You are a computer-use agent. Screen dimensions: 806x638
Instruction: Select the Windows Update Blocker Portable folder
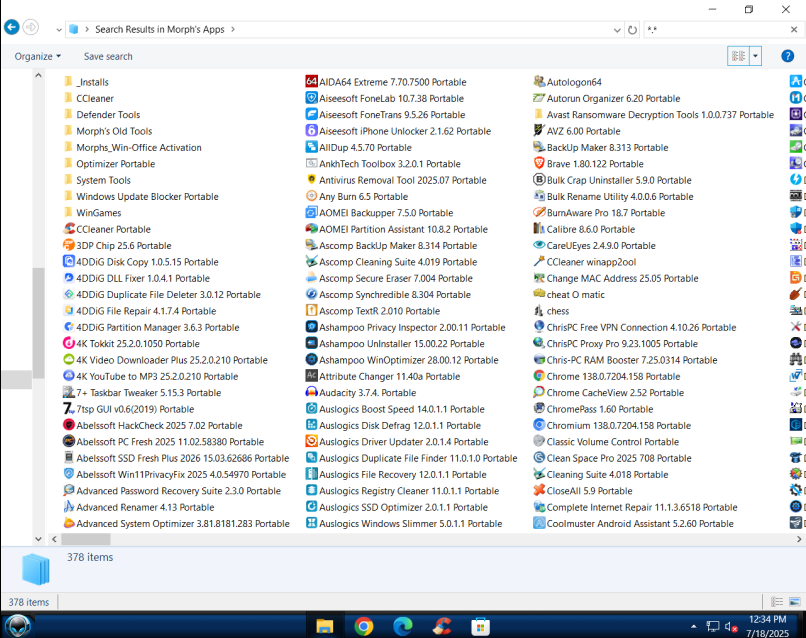click(x=141, y=196)
